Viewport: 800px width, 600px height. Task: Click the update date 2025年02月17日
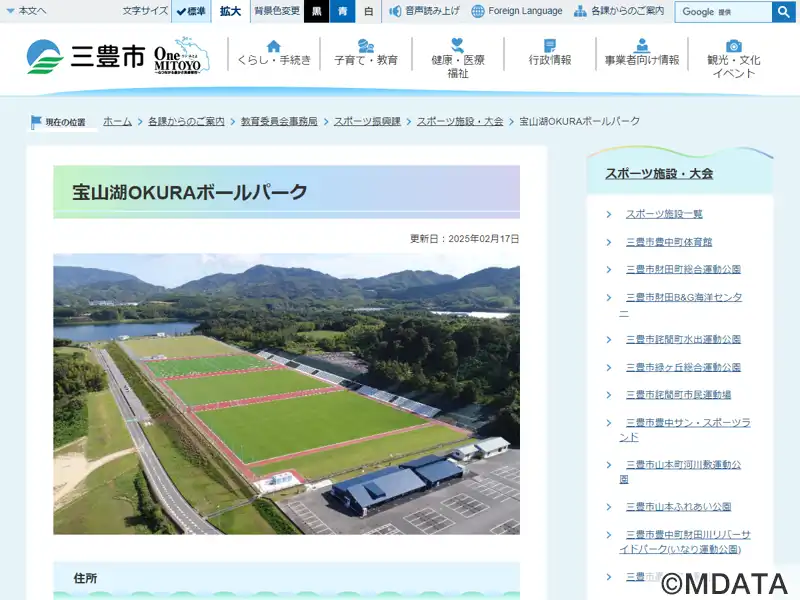pyautogui.click(x=484, y=239)
